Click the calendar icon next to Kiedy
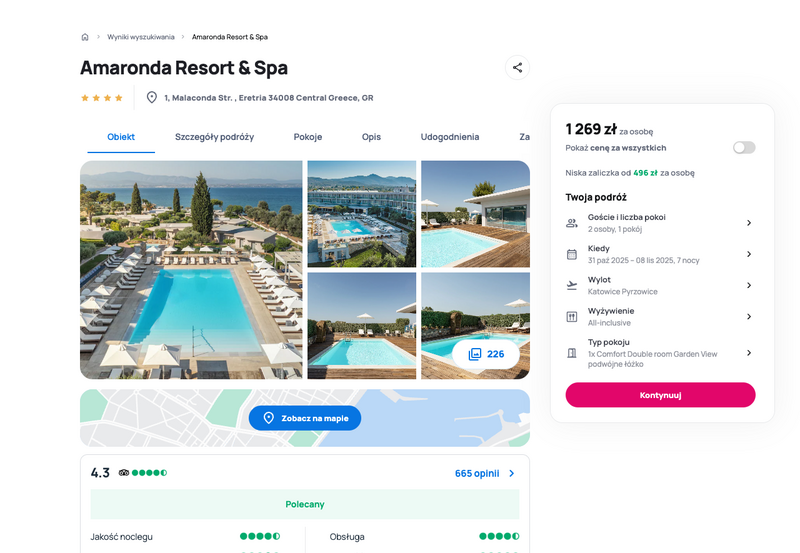 pos(572,254)
